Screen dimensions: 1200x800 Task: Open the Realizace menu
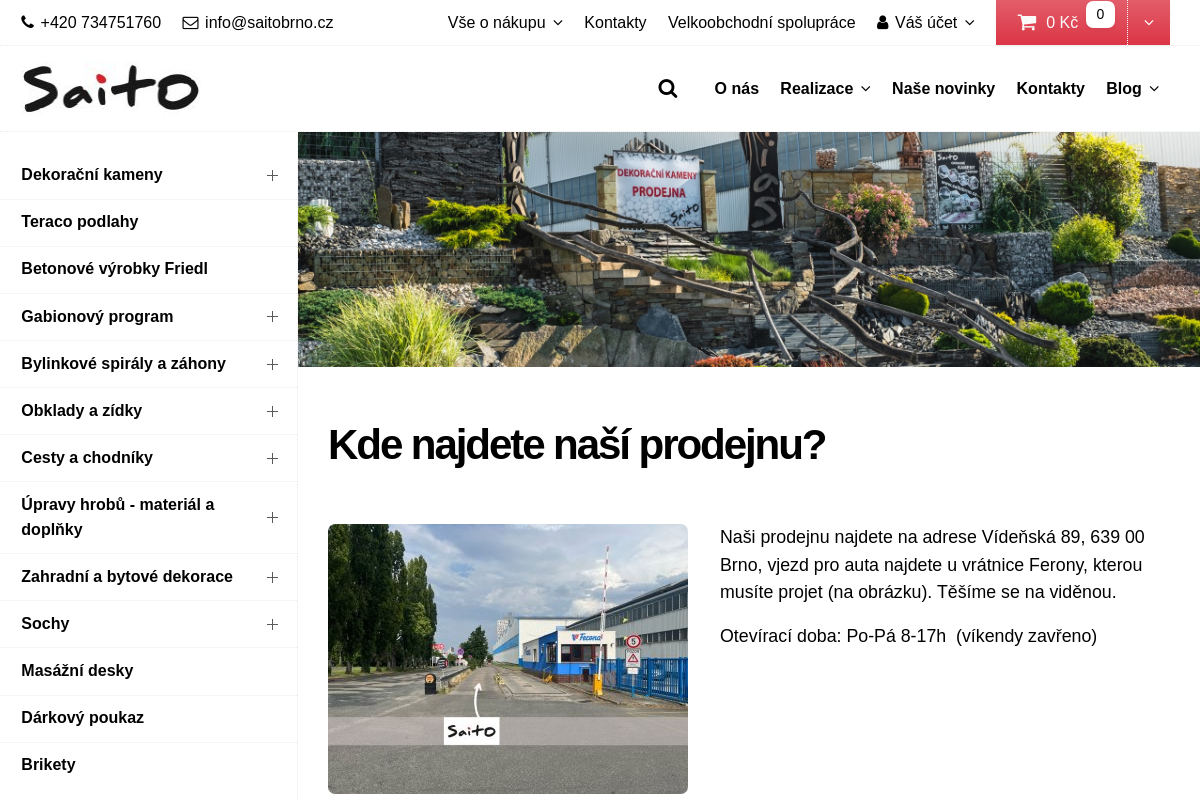coord(825,89)
